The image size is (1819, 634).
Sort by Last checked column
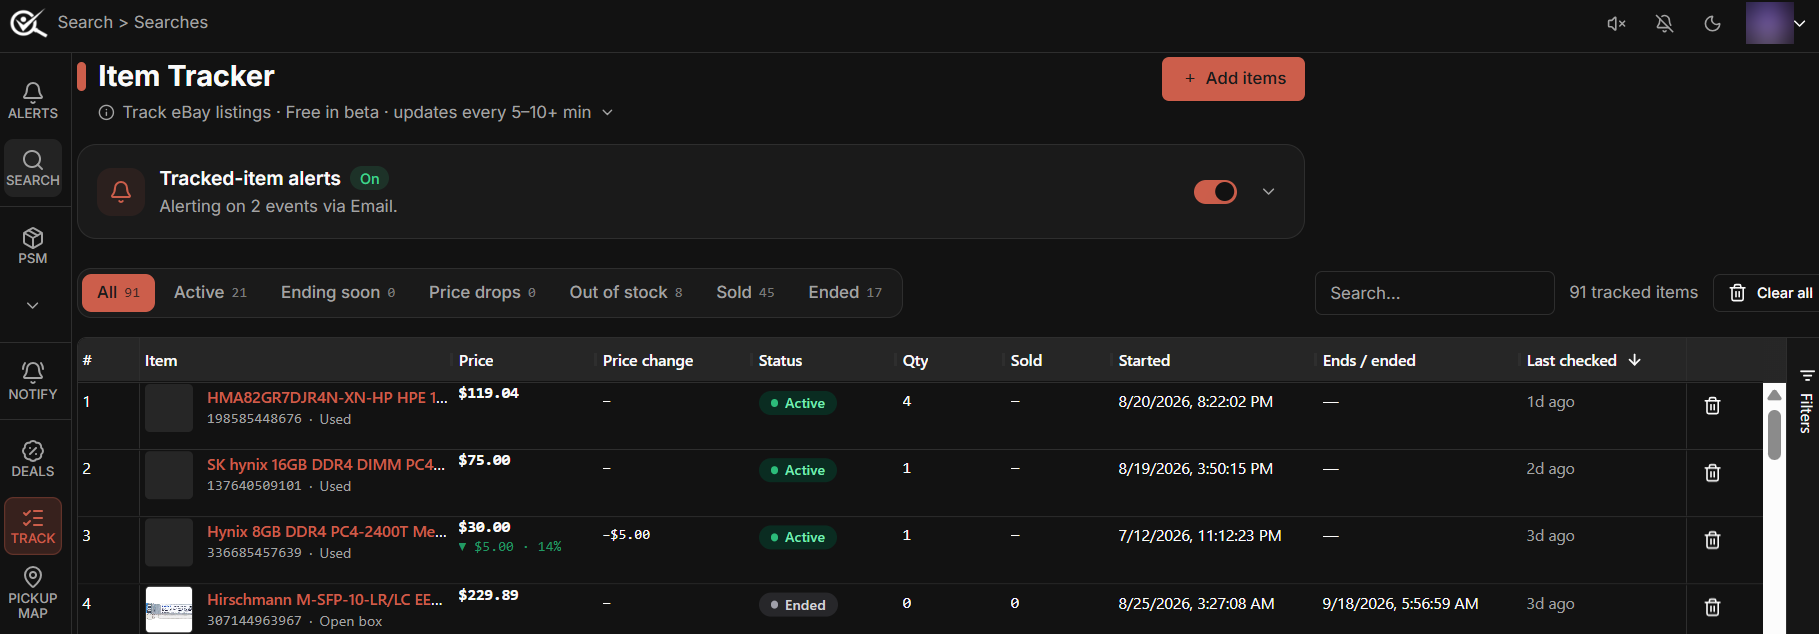tap(1583, 361)
